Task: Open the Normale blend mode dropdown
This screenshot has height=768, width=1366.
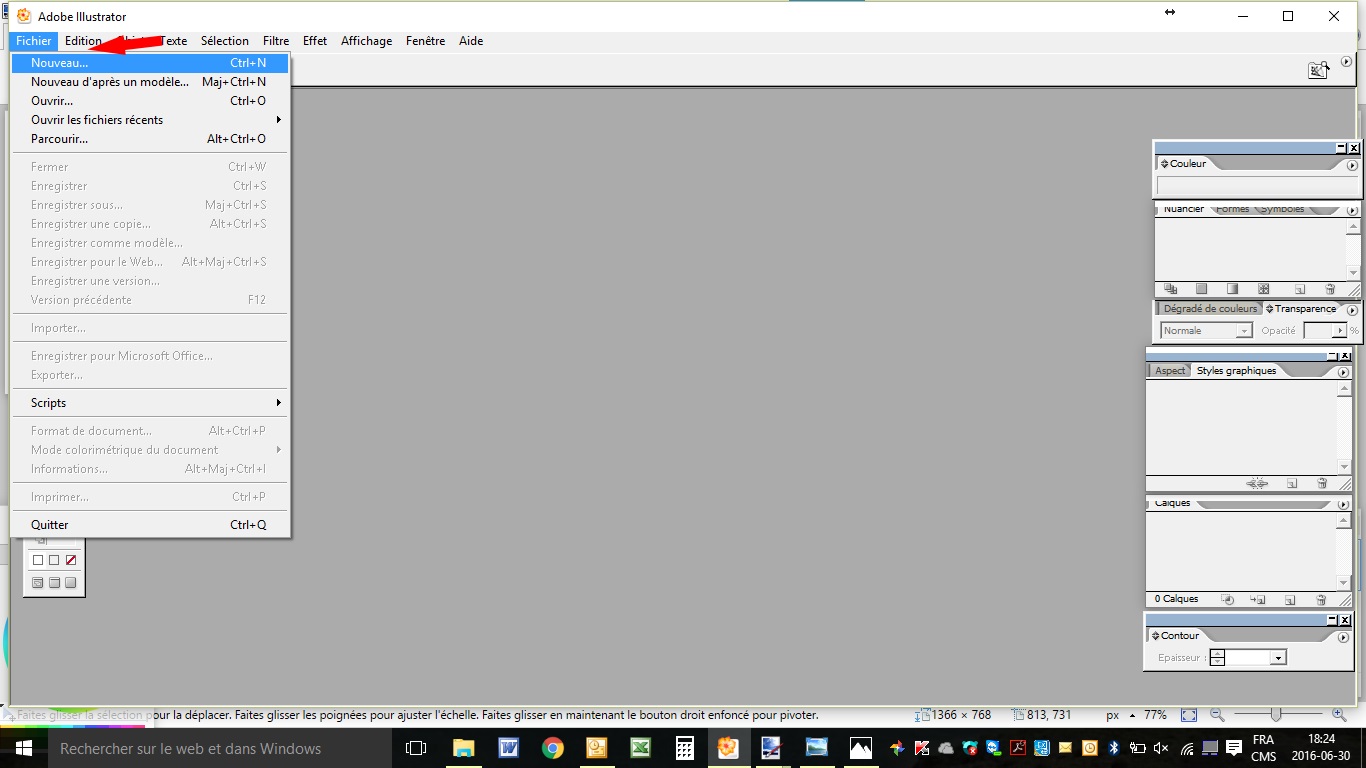Action: click(x=1206, y=331)
